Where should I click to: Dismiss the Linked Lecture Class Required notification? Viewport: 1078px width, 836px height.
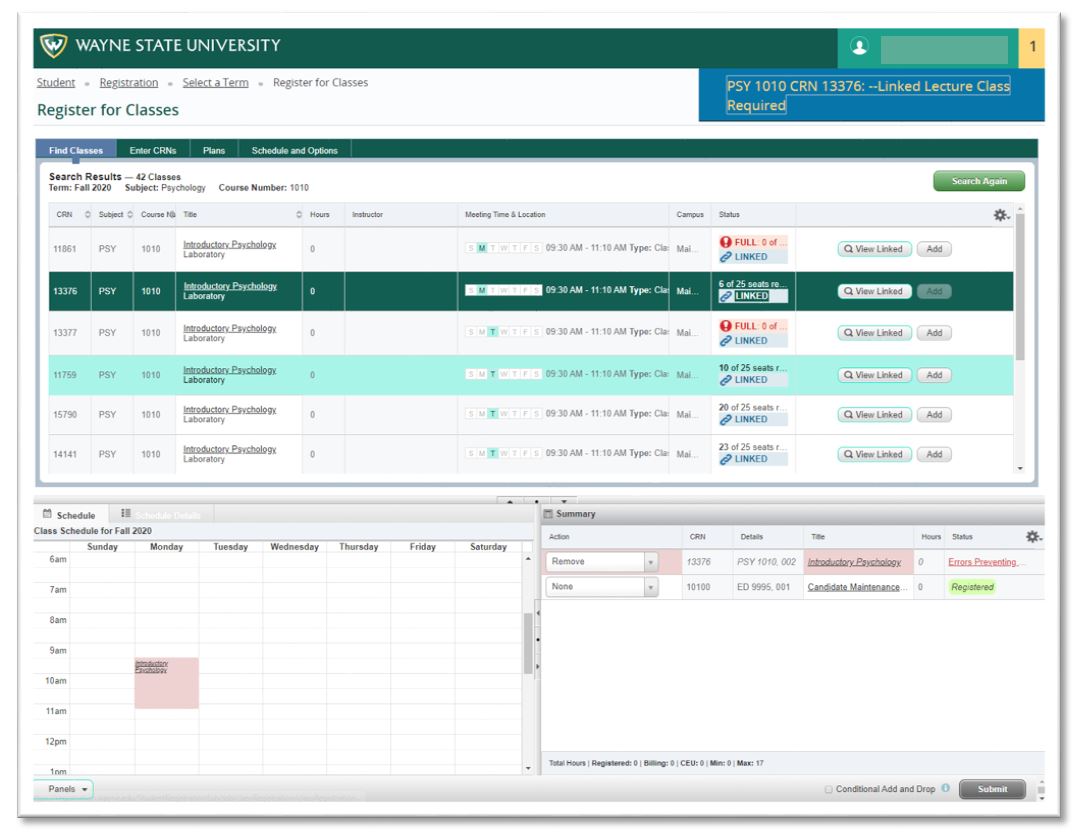[x=871, y=96]
